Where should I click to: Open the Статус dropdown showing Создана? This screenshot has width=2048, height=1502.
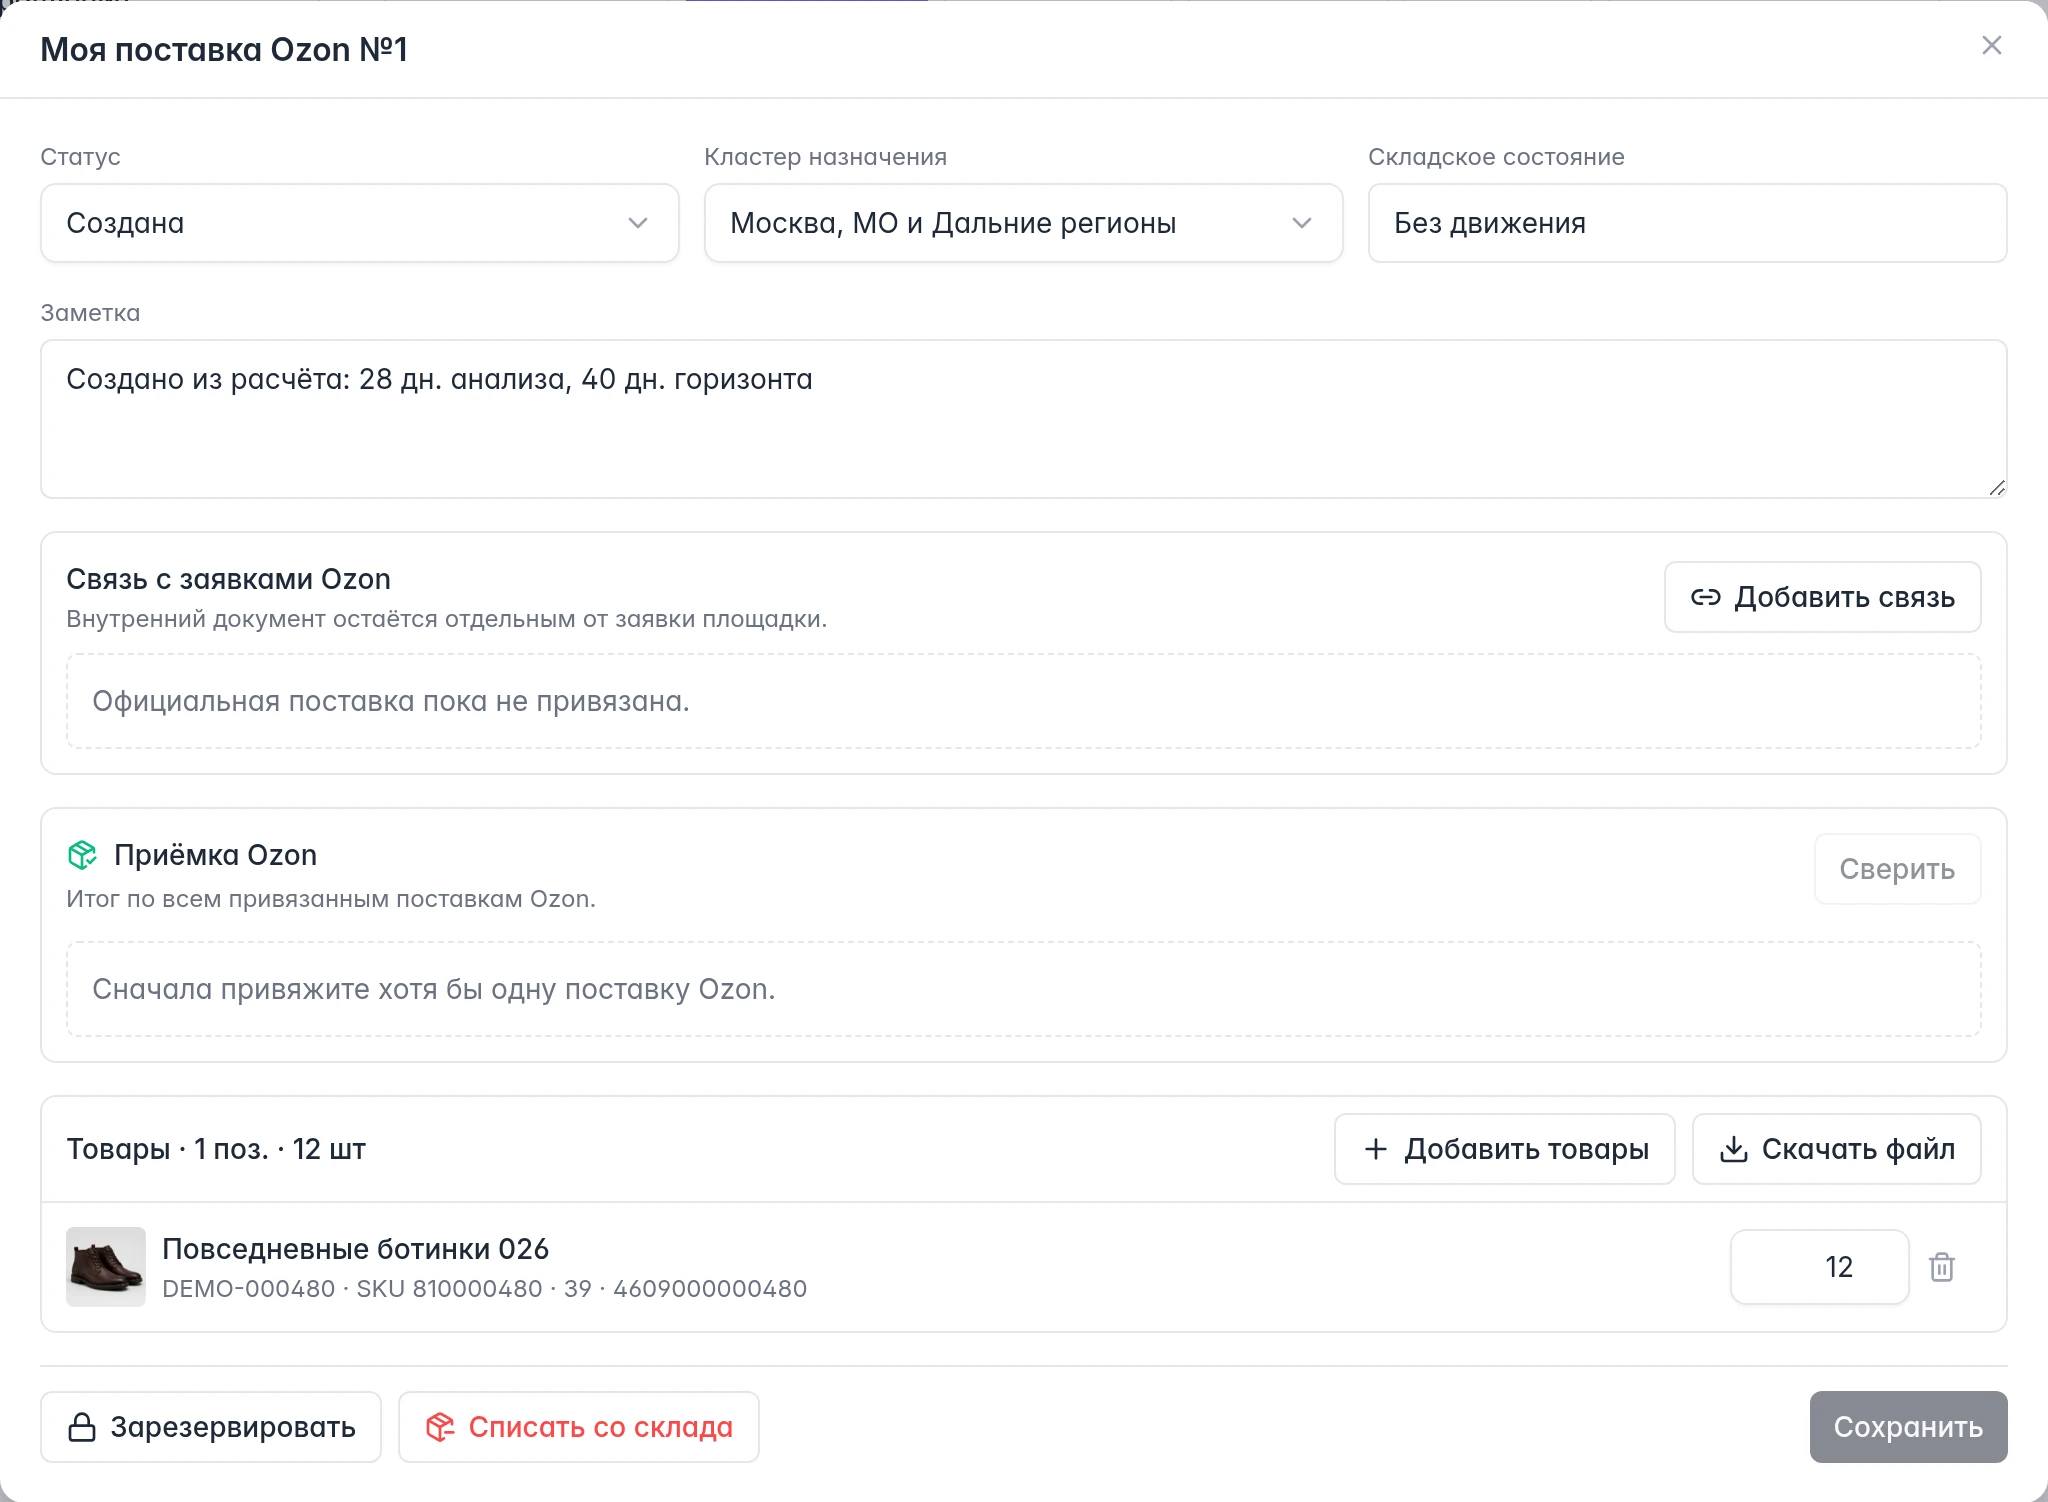coord(360,223)
